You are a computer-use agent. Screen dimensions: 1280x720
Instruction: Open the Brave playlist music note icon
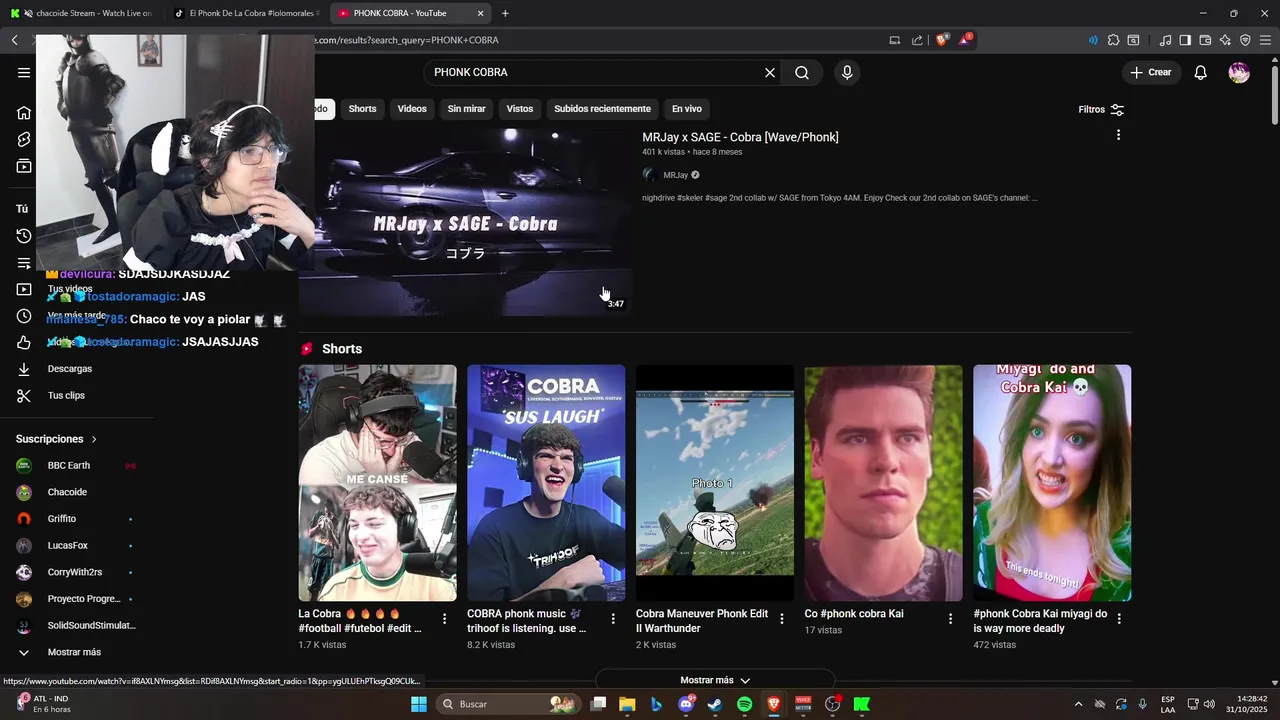click(1165, 40)
